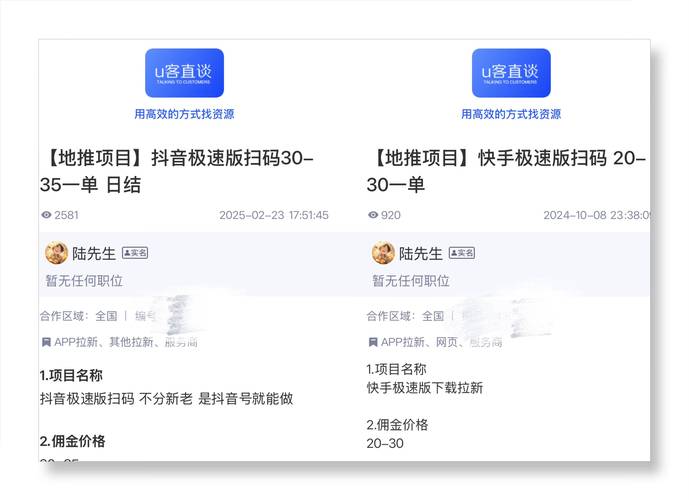The width and height of the screenshot is (689, 500).
Task: Click the 实名 badge in the 快手极速版 listing
Action: point(462,253)
